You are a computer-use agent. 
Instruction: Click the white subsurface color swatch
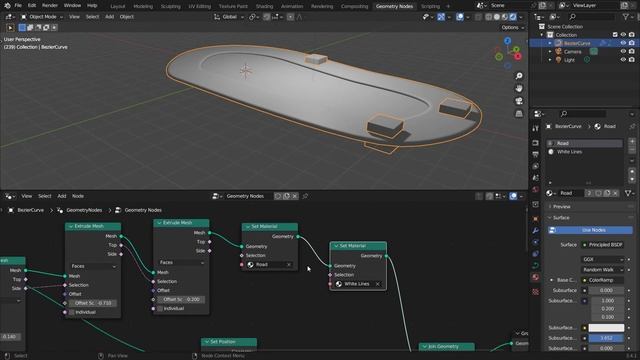606,328
